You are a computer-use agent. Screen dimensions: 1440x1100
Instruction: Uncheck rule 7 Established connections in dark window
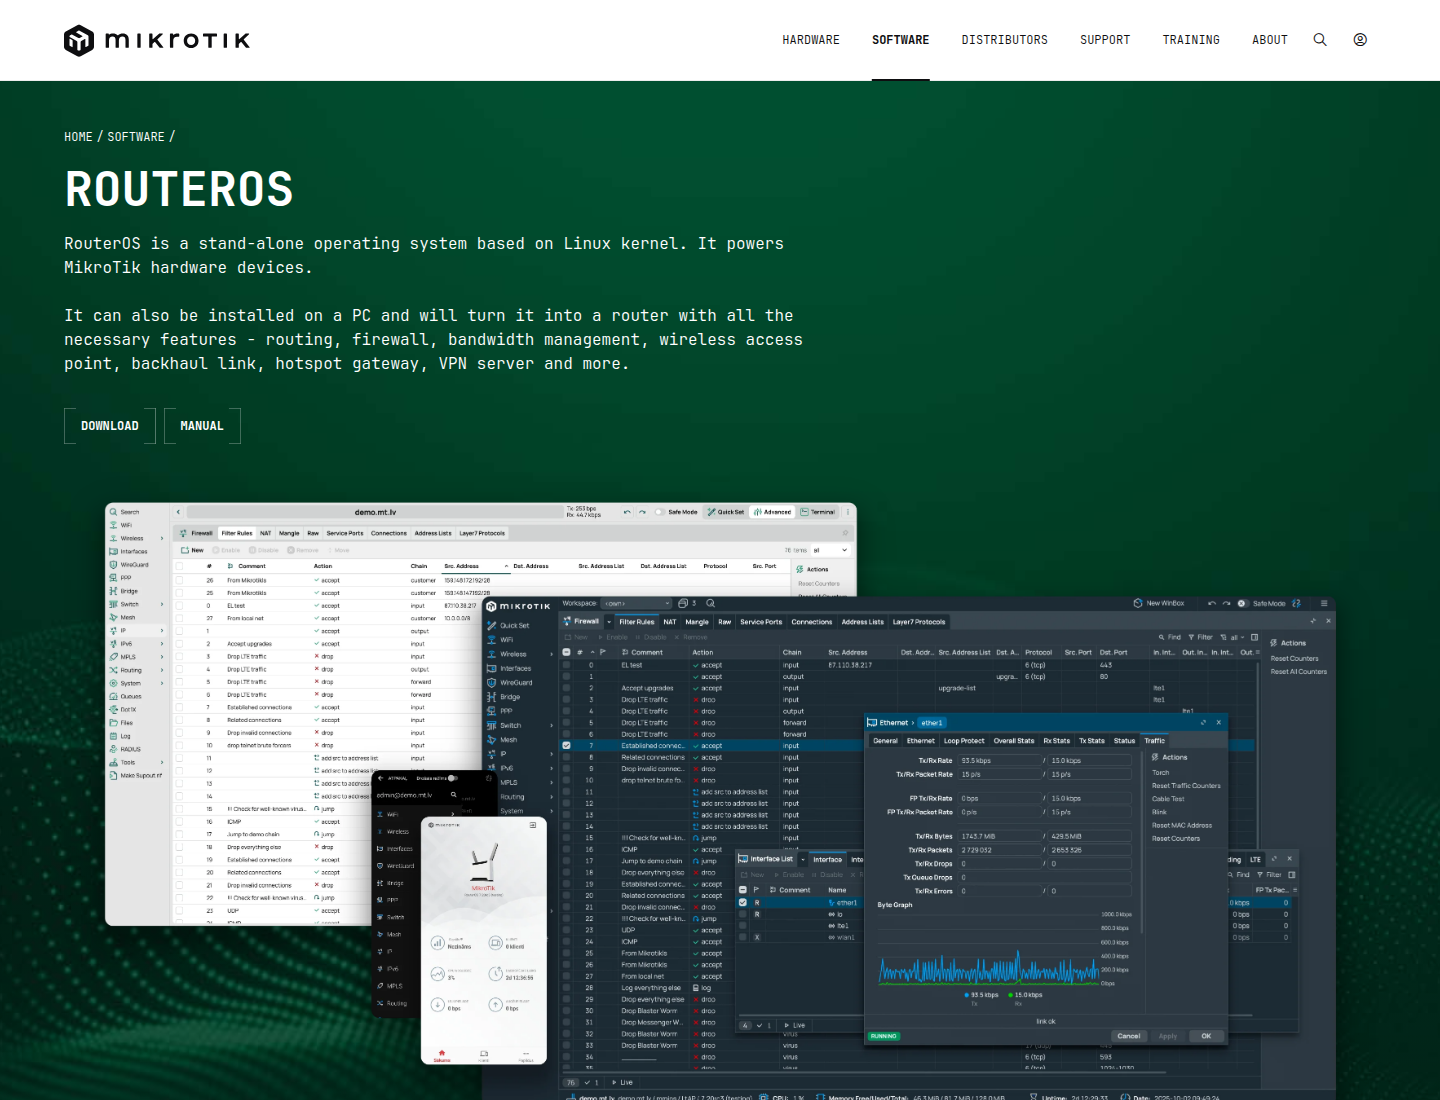click(566, 746)
